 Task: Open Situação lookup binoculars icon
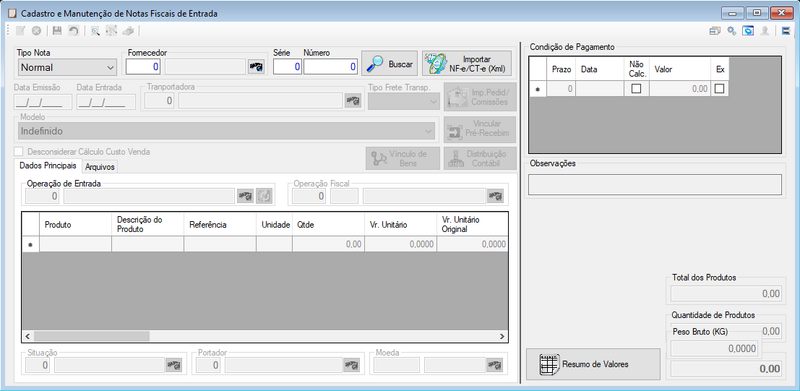coord(173,365)
